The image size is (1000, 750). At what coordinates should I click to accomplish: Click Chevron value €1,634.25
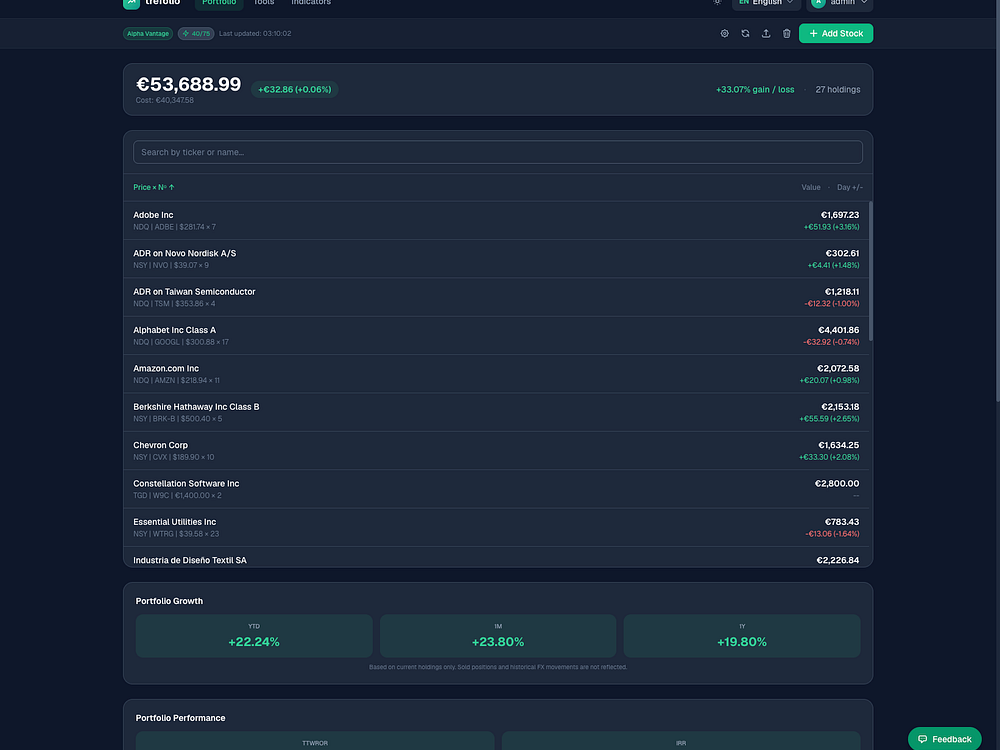838,445
